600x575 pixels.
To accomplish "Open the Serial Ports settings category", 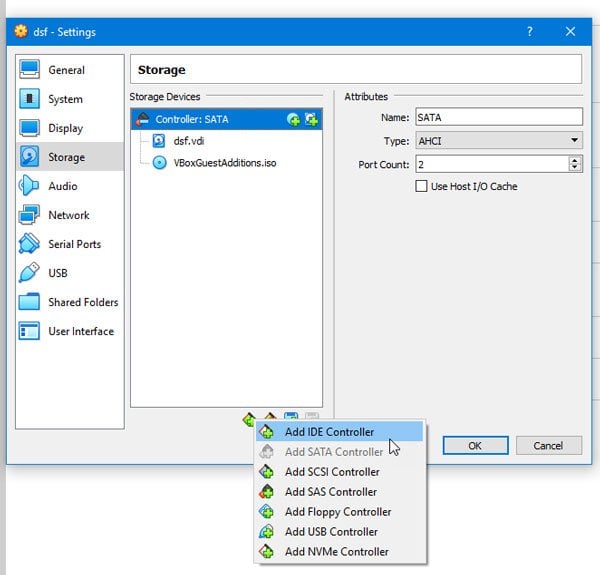I will (x=70, y=244).
